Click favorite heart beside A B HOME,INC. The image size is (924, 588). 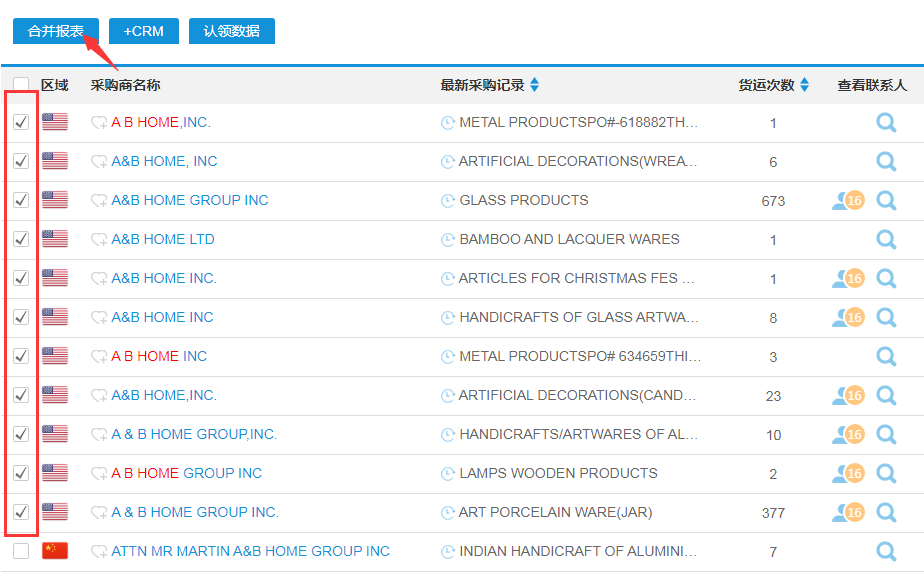pos(98,123)
